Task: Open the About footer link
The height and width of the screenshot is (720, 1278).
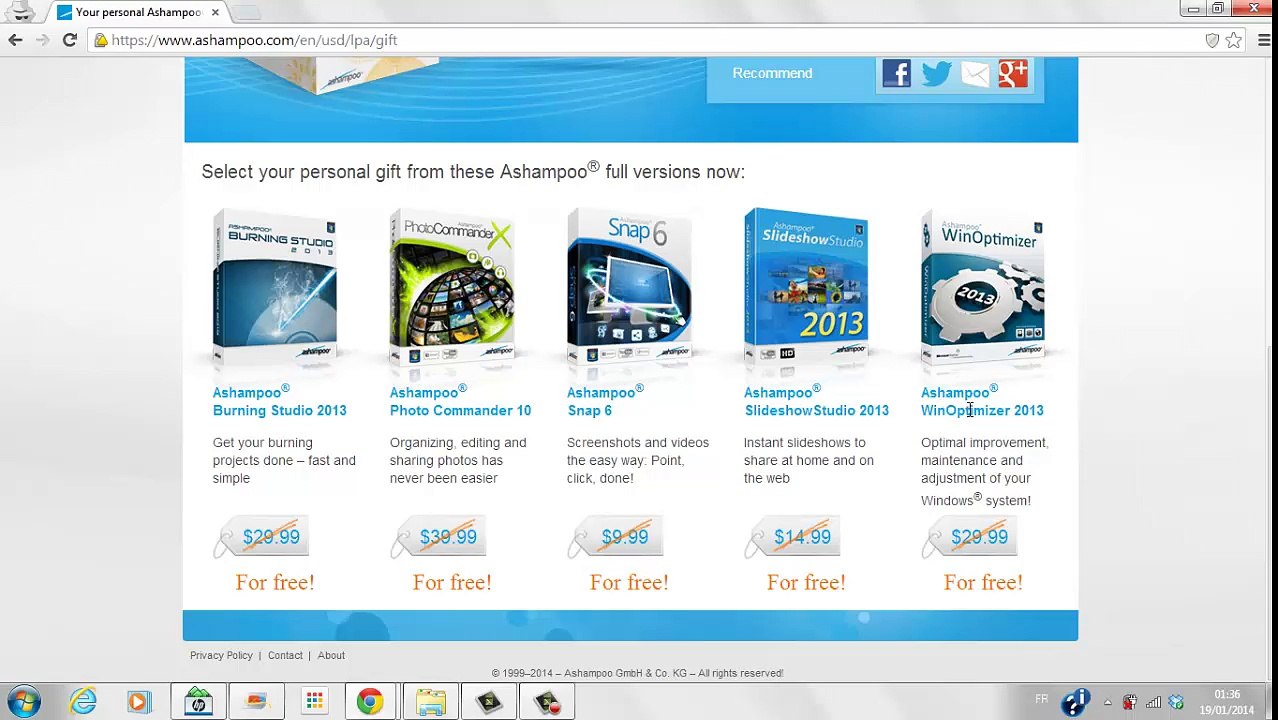Action: (331, 655)
